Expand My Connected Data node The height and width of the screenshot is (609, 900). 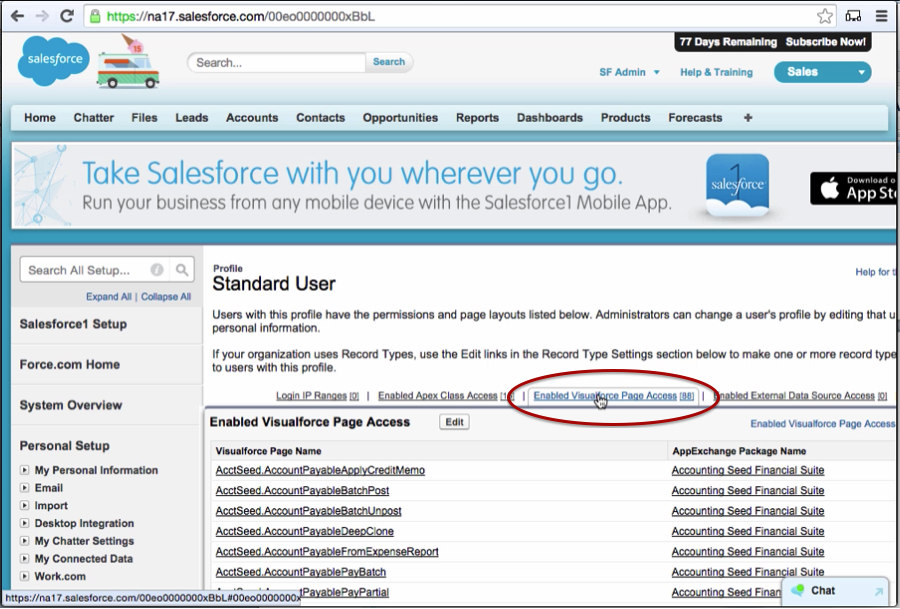[24, 558]
